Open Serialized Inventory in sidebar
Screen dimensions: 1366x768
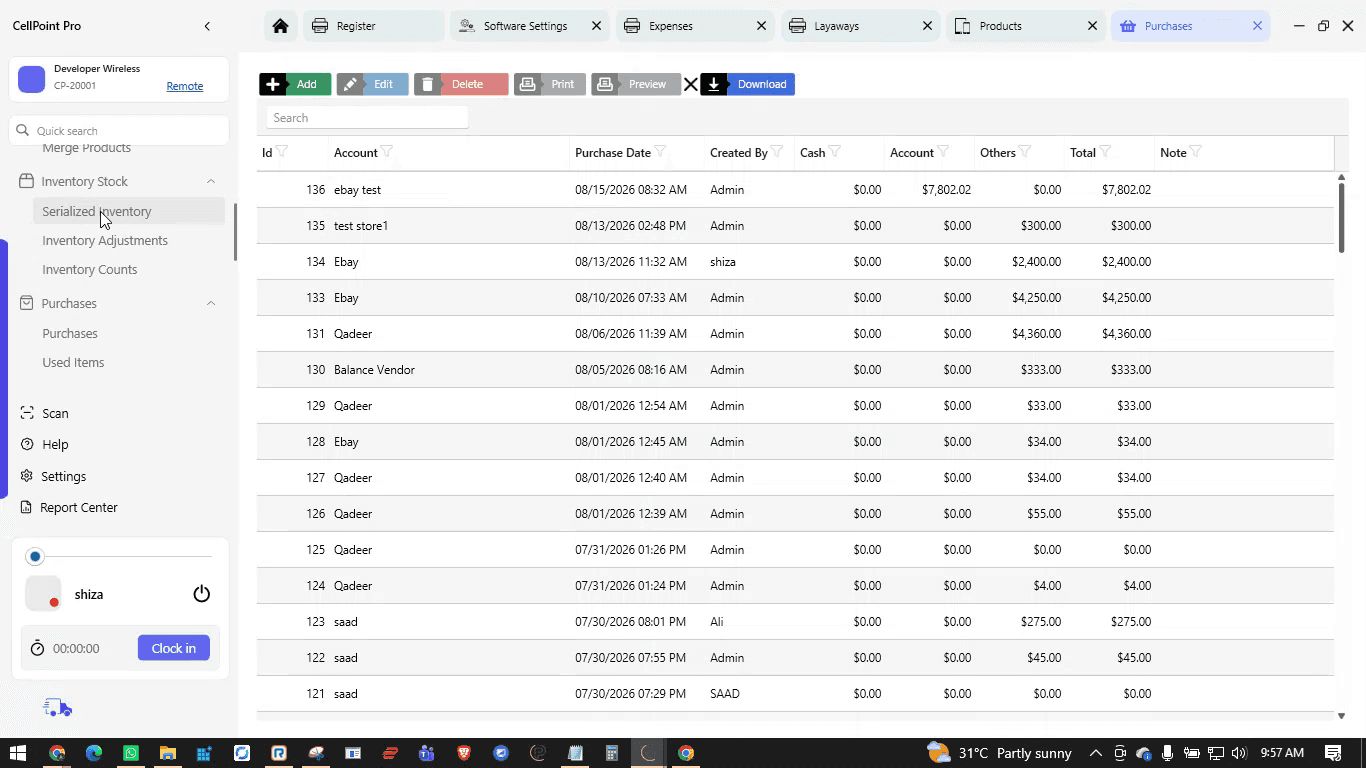point(97,211)
